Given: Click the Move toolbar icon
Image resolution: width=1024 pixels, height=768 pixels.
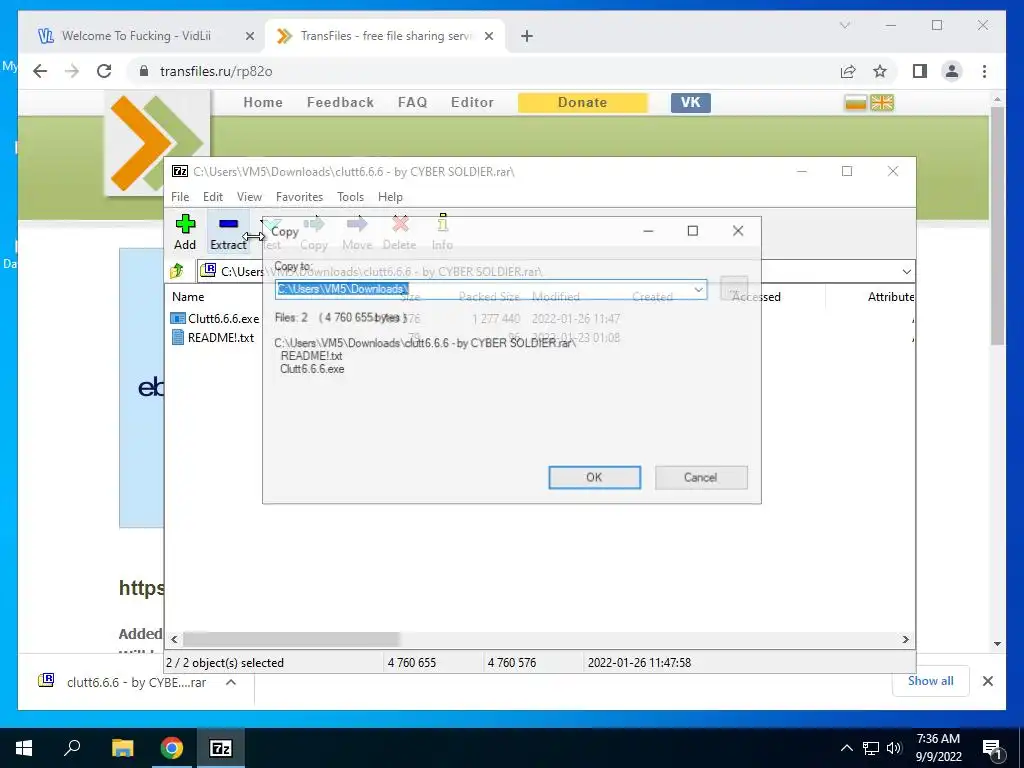Looking at the screenshot, I should 357,232.
